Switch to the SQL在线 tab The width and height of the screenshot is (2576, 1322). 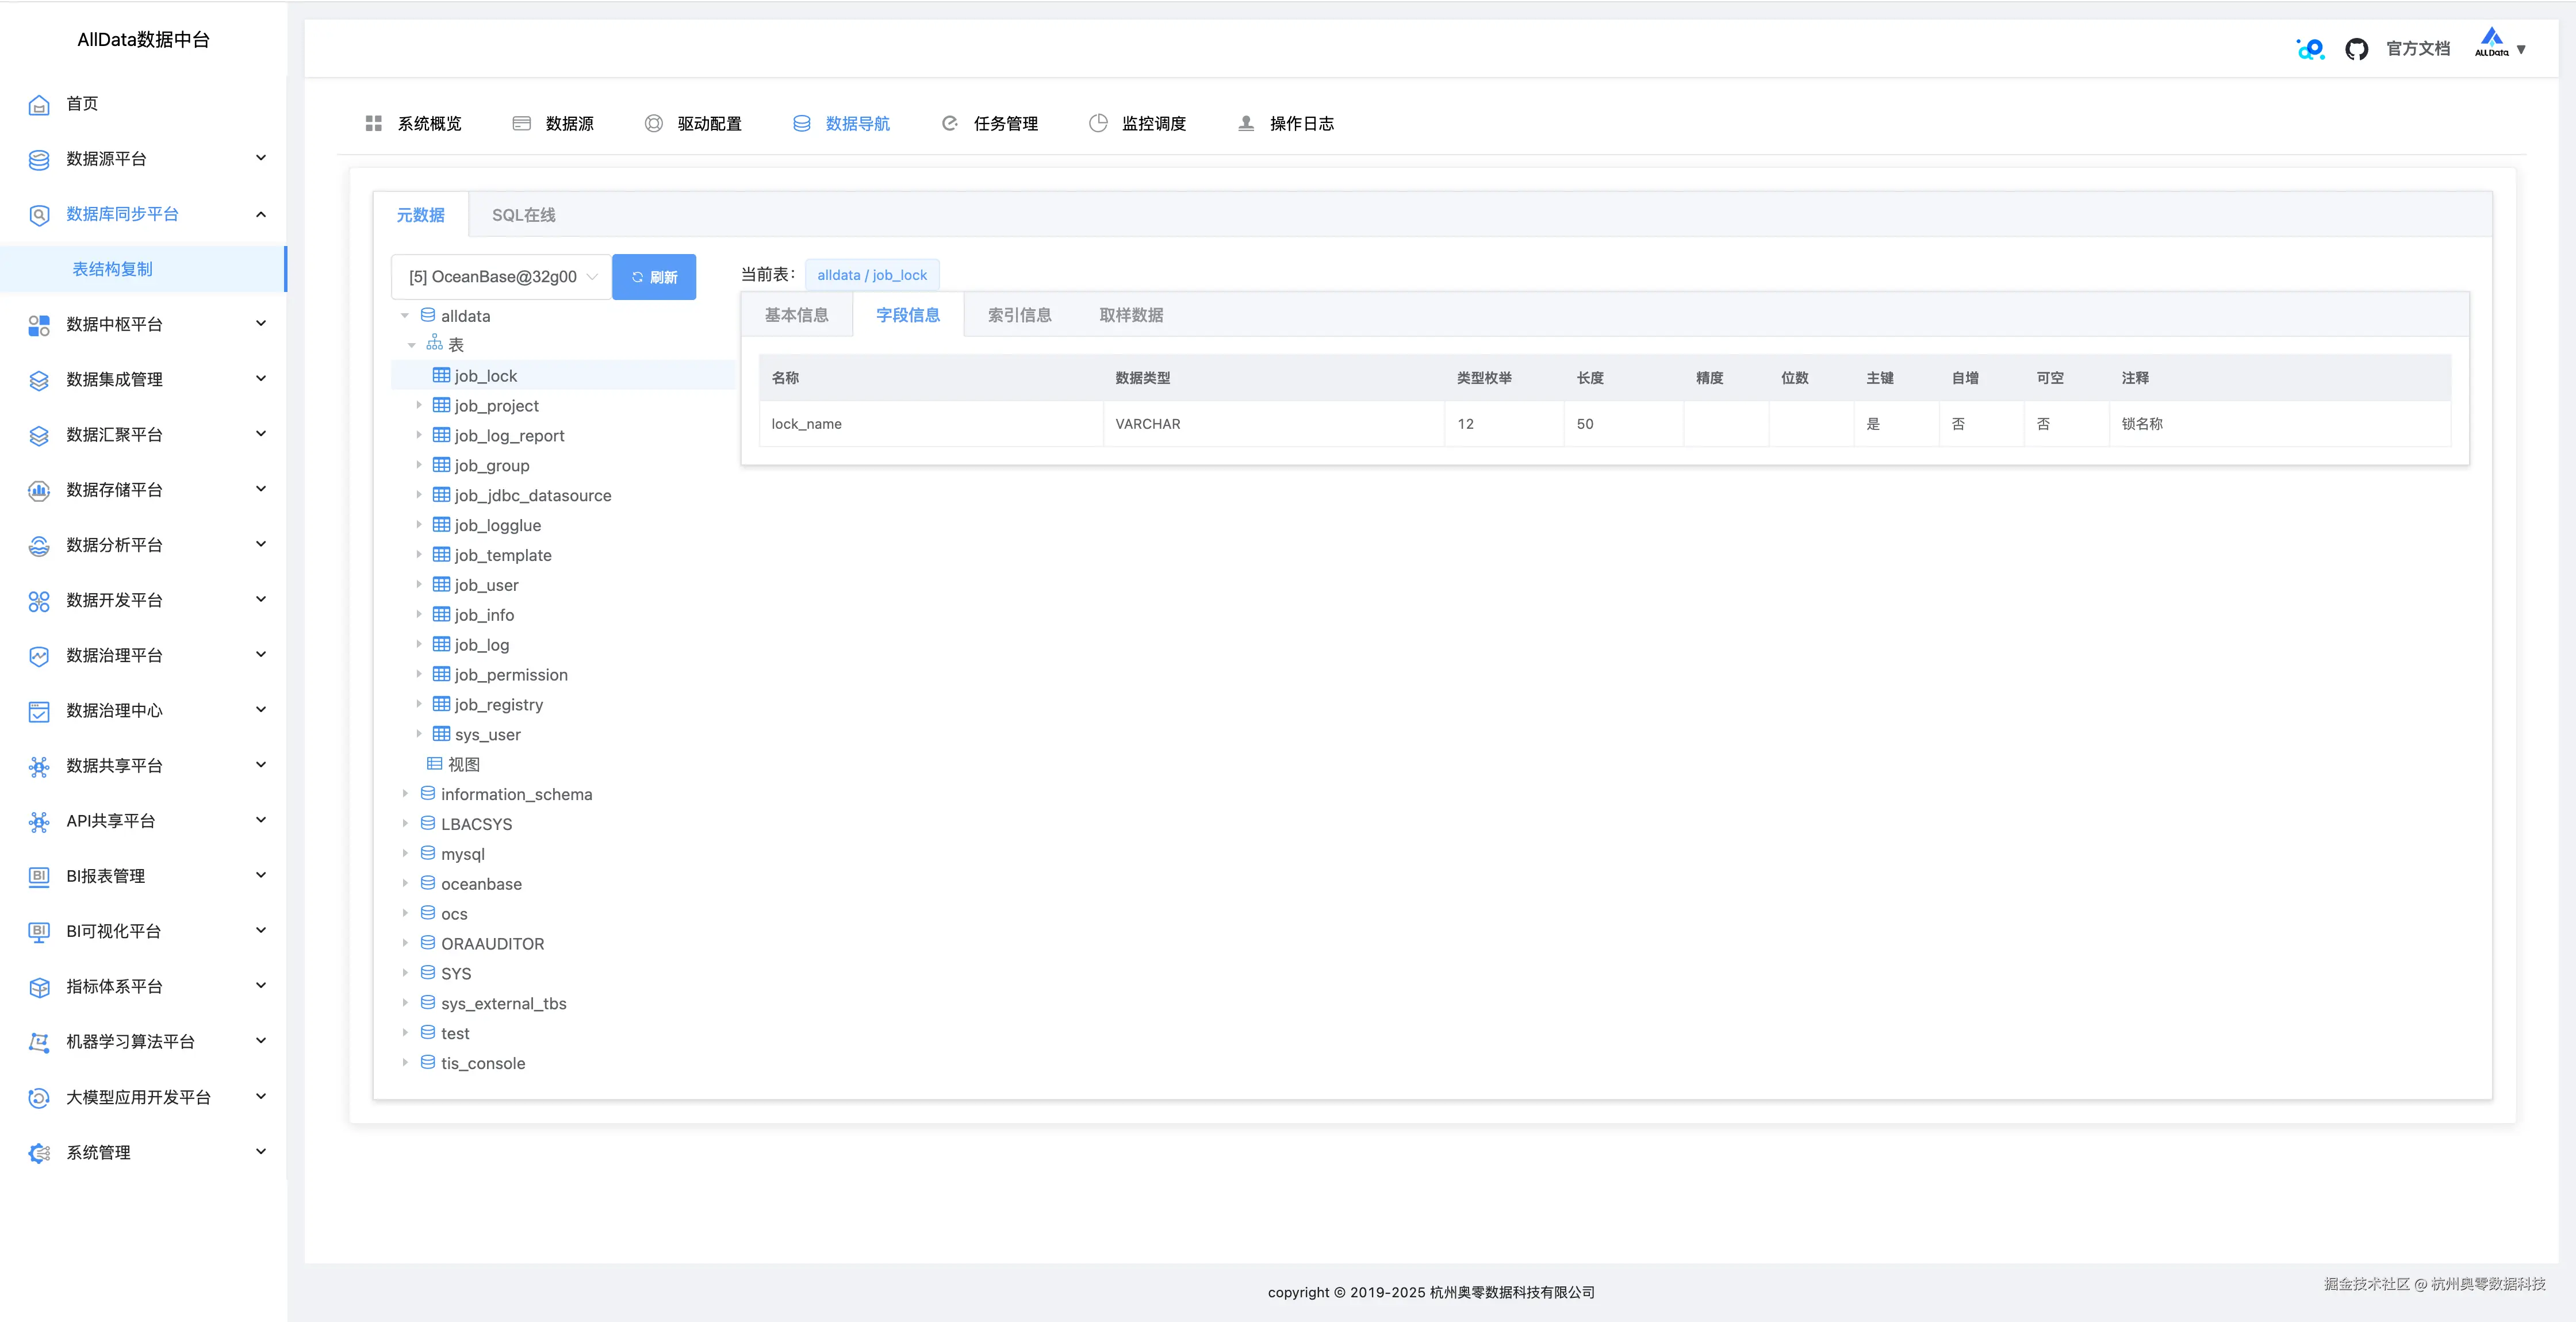click(523, 215)
